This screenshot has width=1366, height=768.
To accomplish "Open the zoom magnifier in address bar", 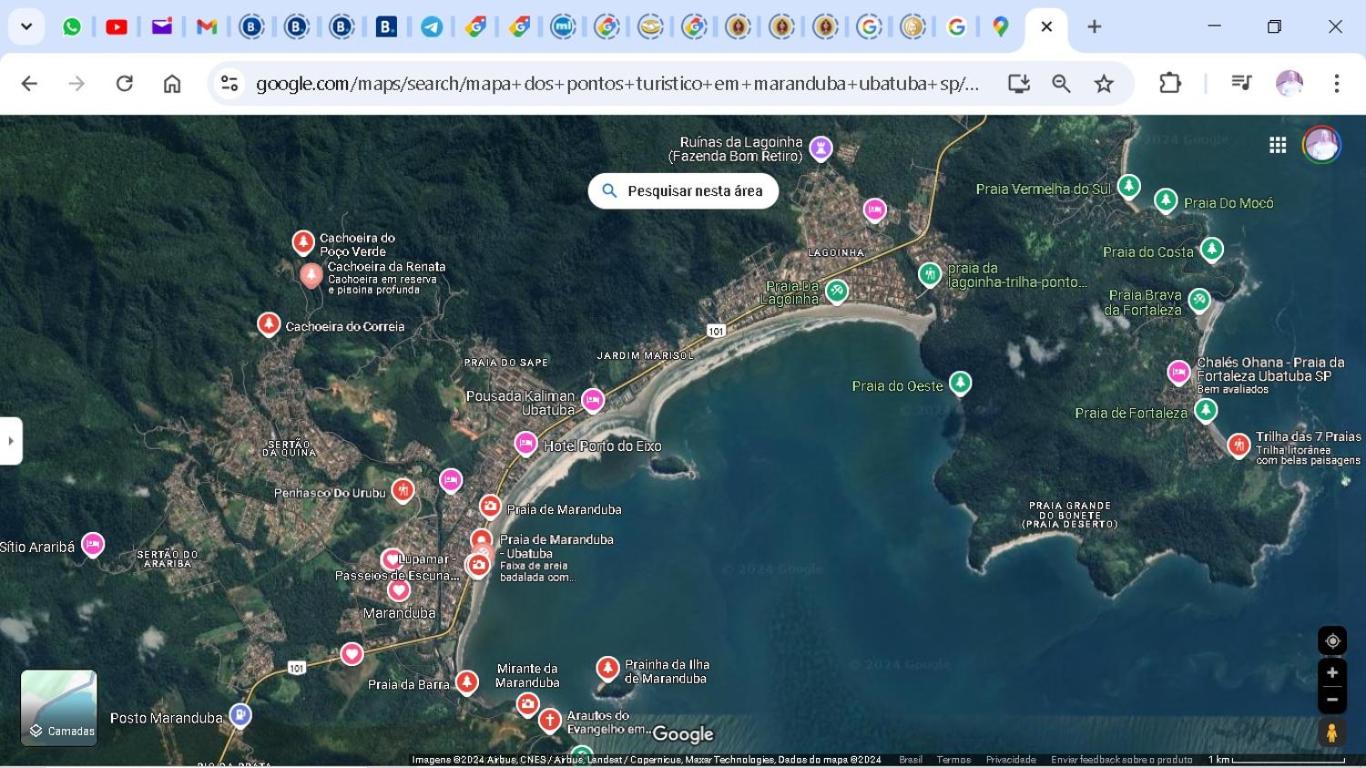I will tap(1061, 84).
